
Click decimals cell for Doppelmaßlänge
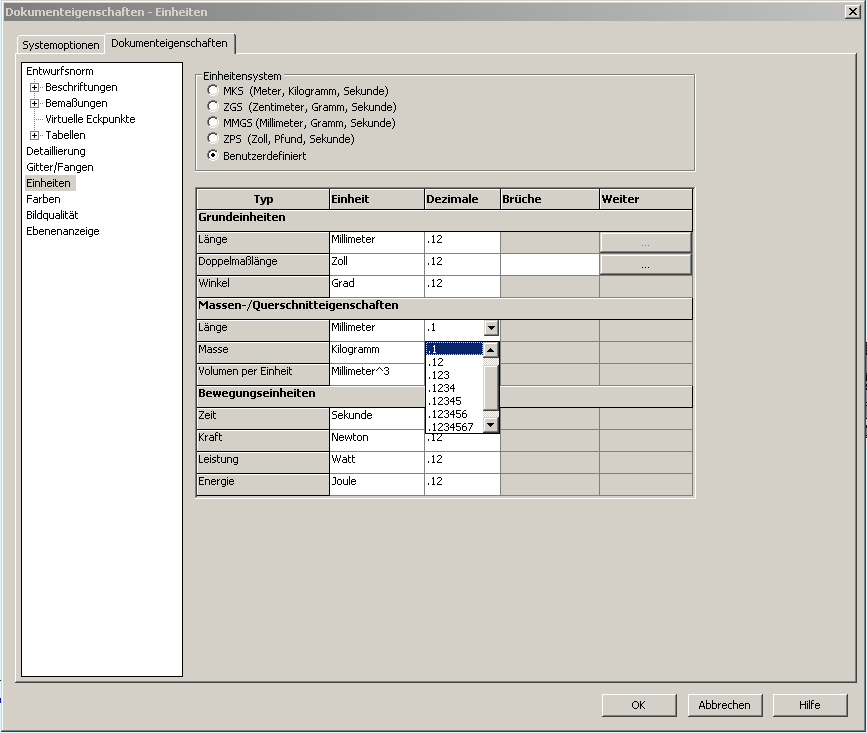tap(462, 265)
